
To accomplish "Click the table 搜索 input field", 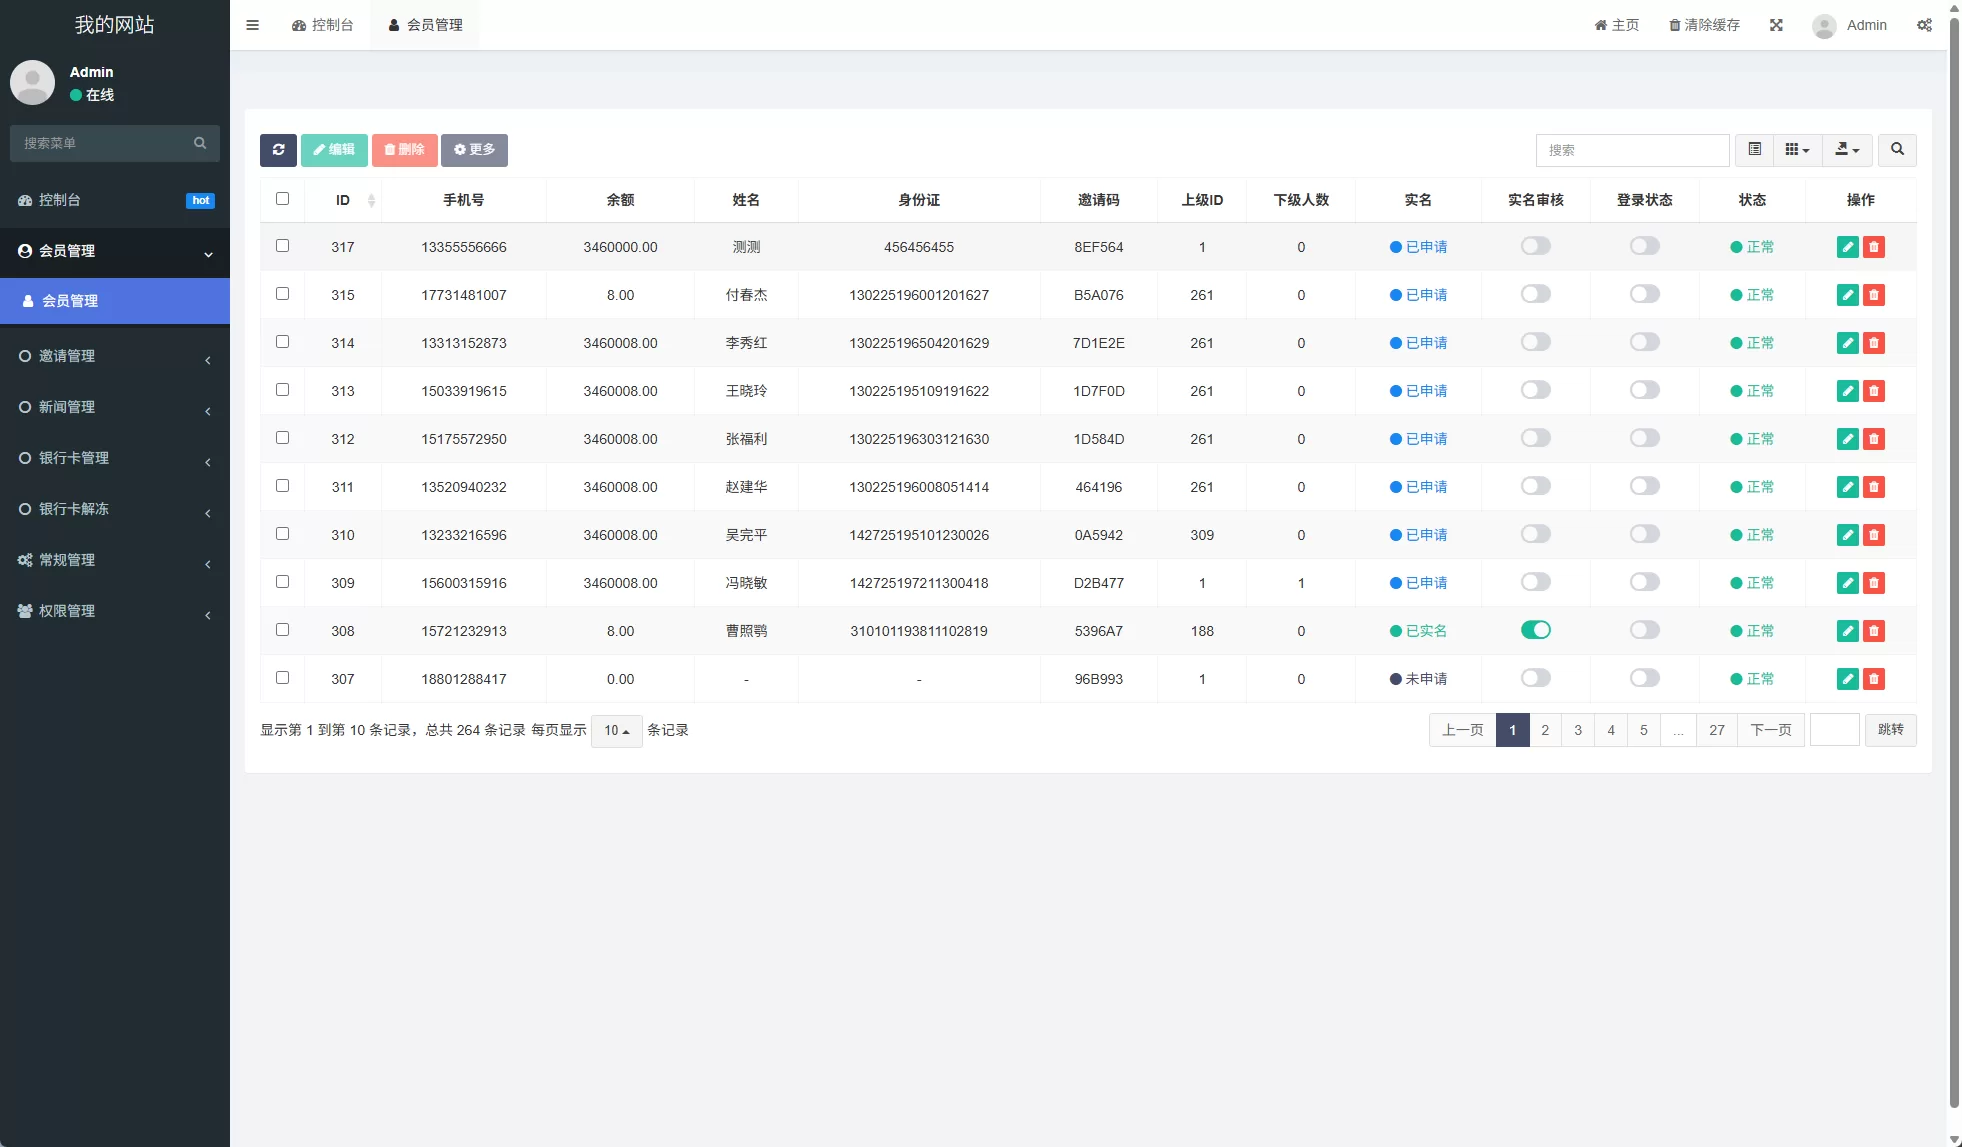I will tap(1632, 150).
